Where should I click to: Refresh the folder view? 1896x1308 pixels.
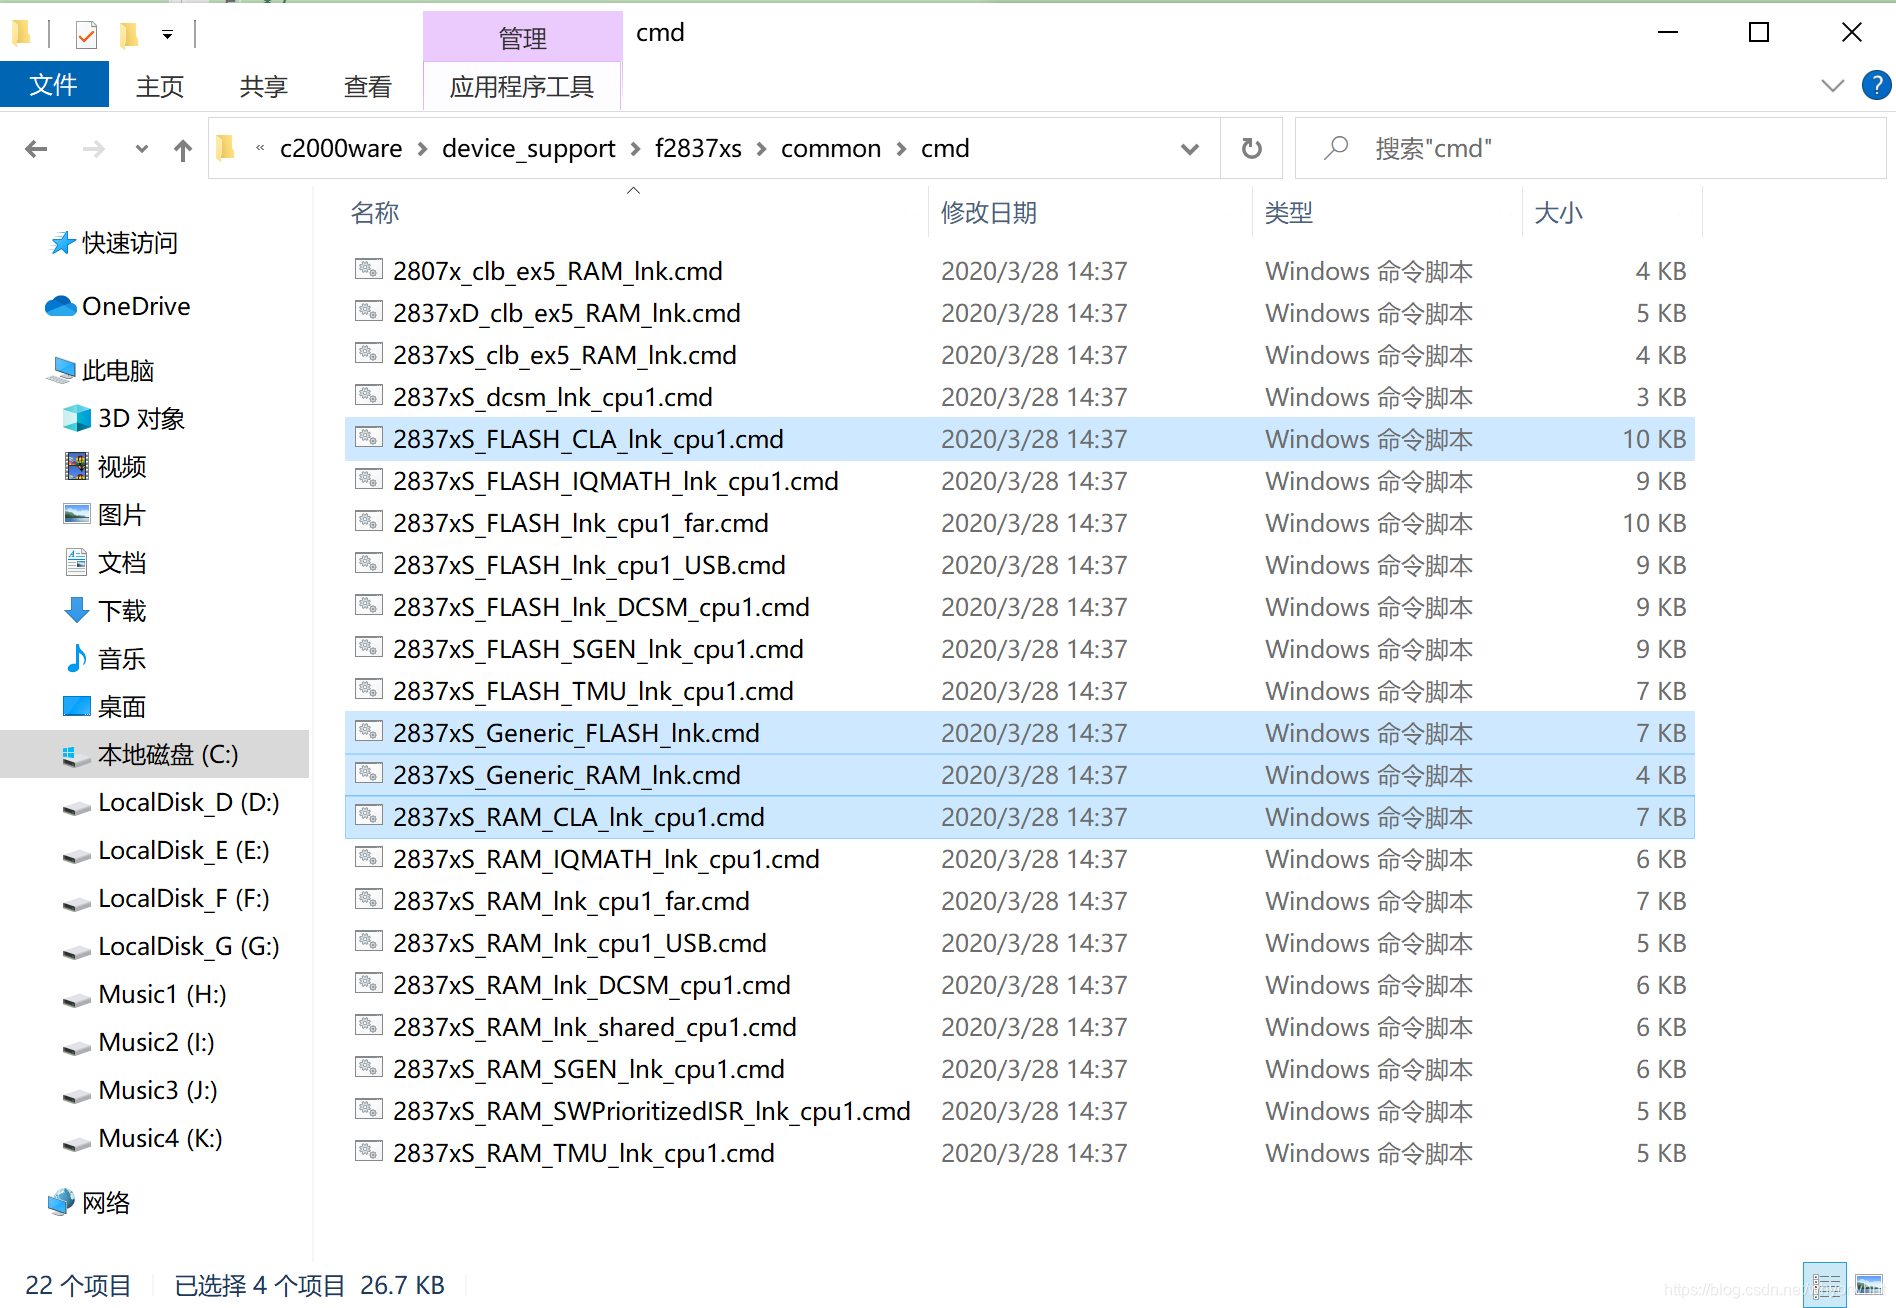coord(1251,148)
